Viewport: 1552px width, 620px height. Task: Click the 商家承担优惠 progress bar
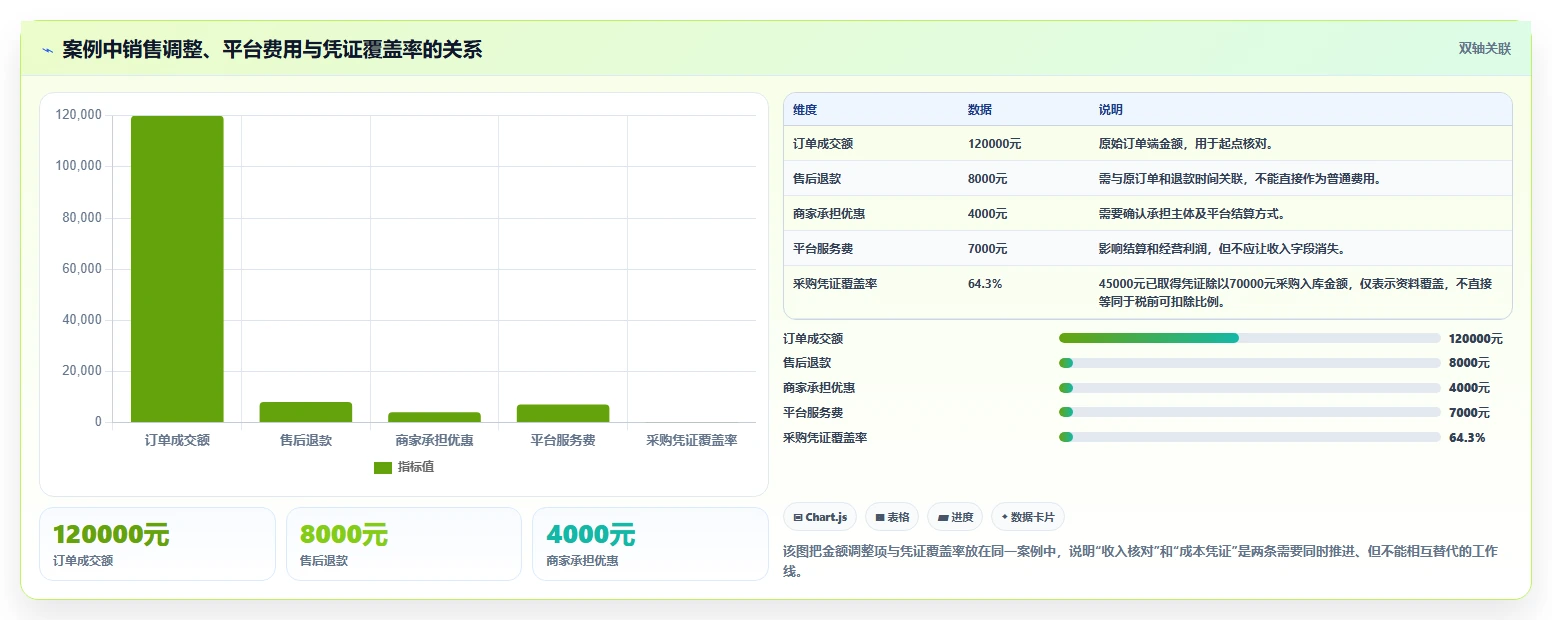[x=1249, y=388]
